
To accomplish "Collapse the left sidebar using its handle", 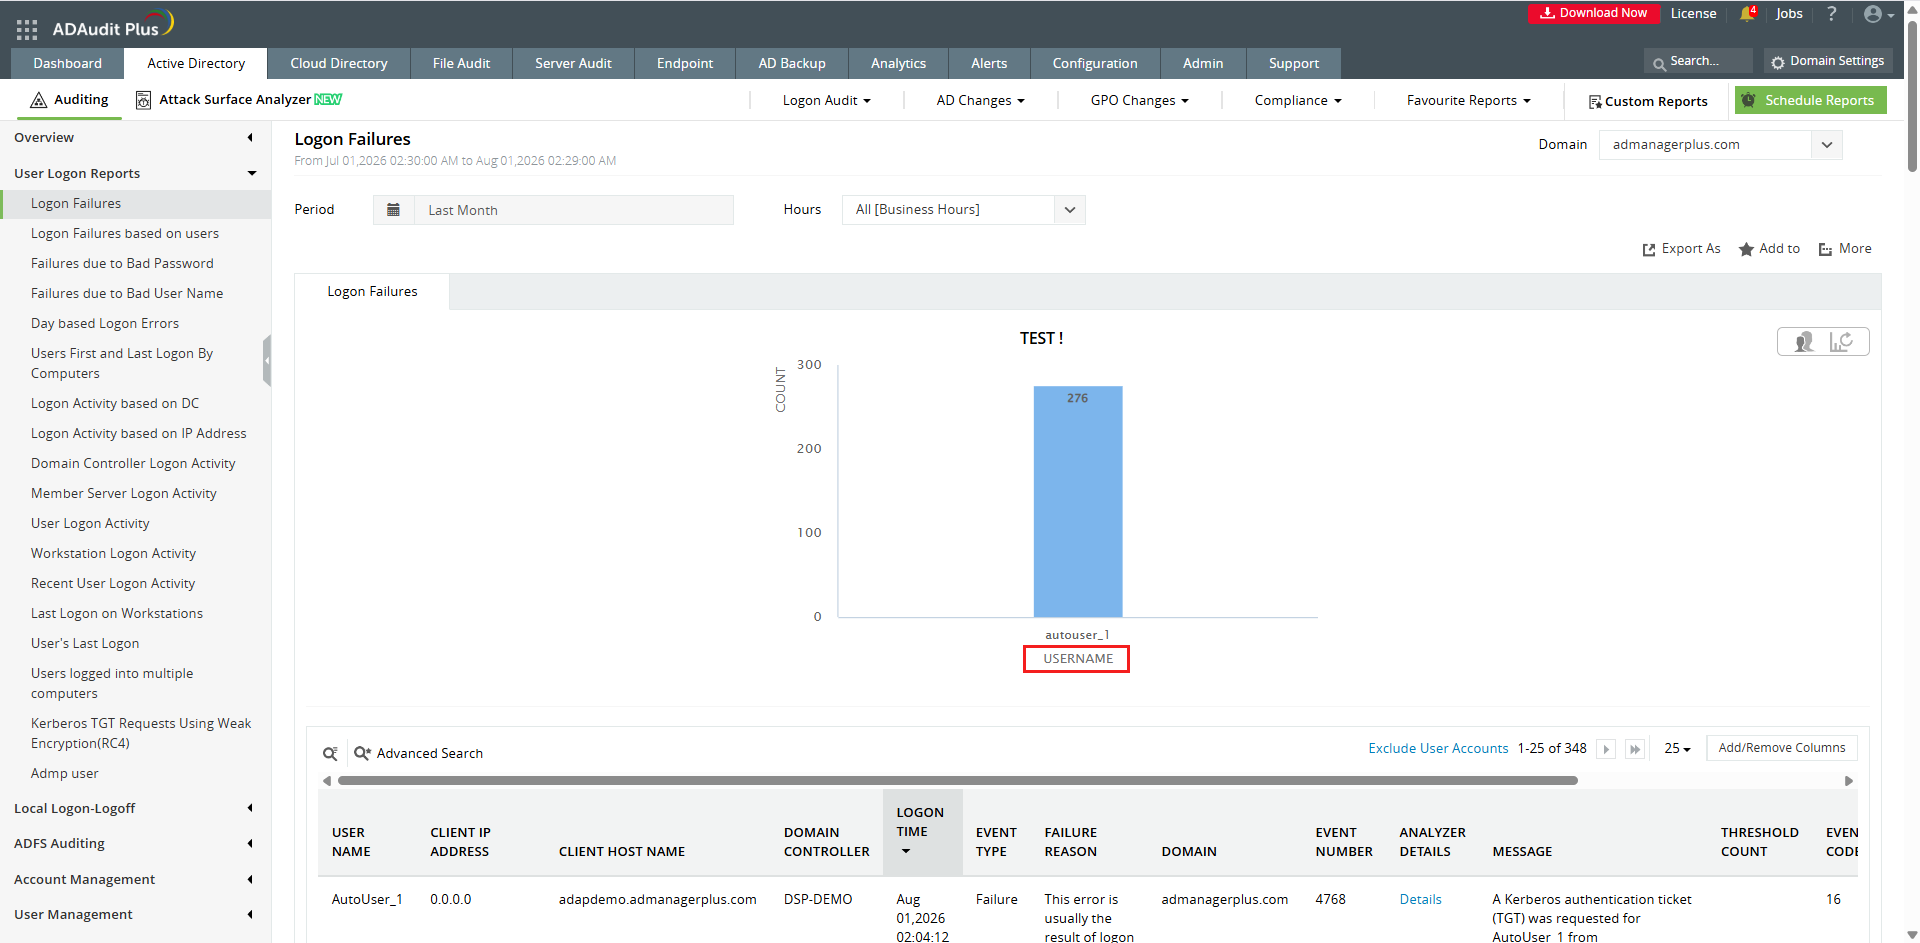I will click(267, 360).
